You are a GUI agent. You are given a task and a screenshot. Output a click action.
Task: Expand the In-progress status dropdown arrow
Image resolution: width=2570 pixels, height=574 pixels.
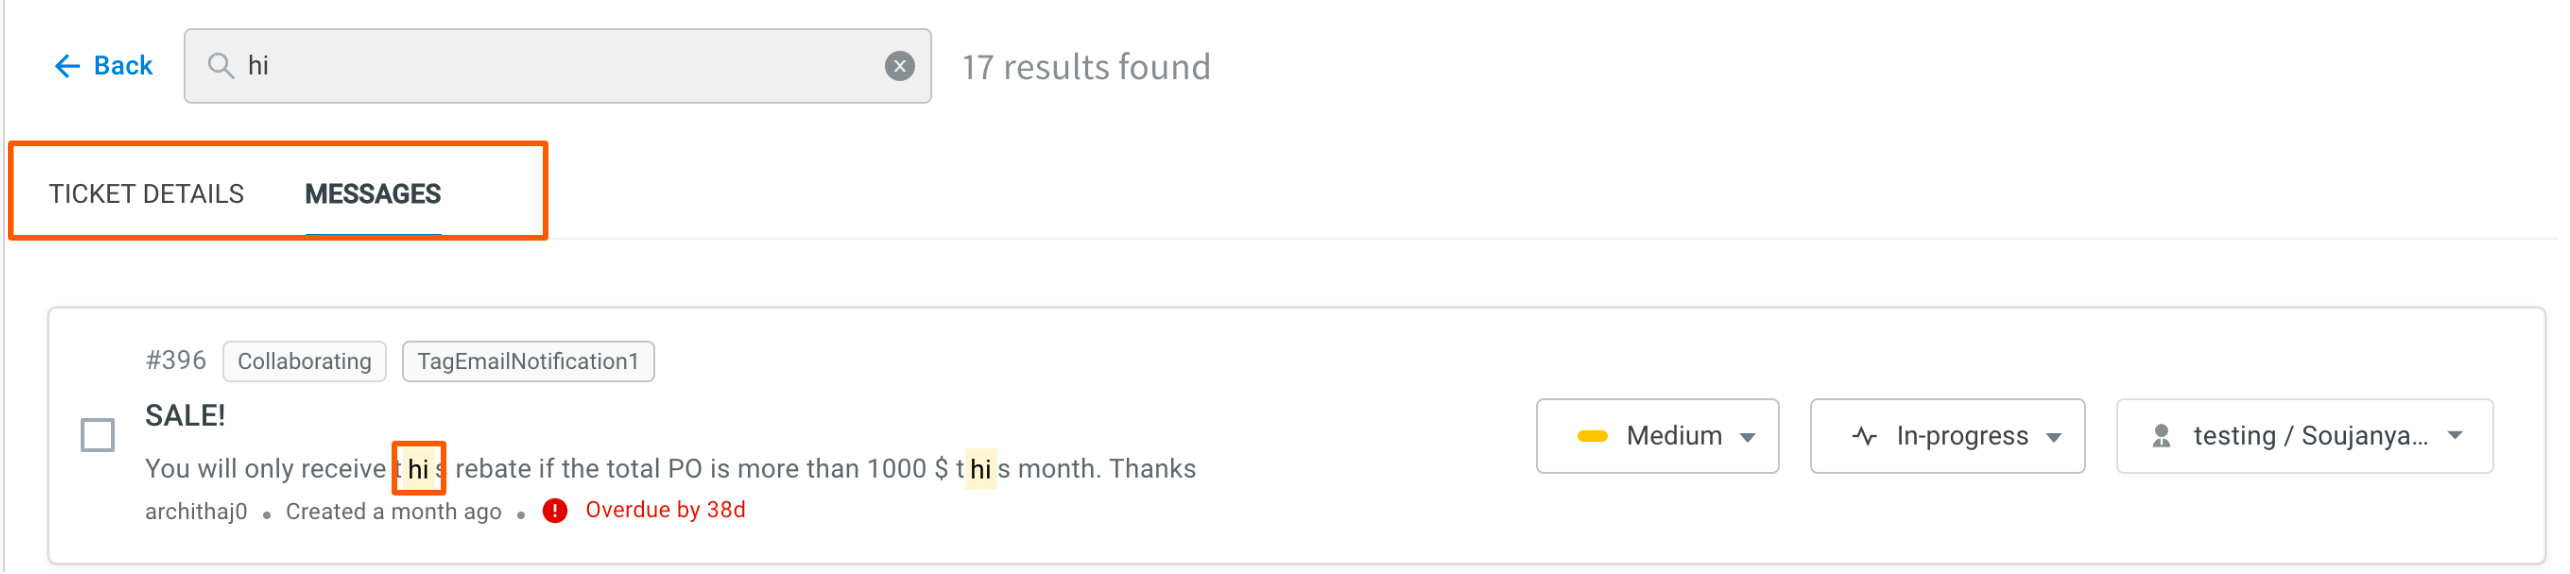click(2054, 437)
